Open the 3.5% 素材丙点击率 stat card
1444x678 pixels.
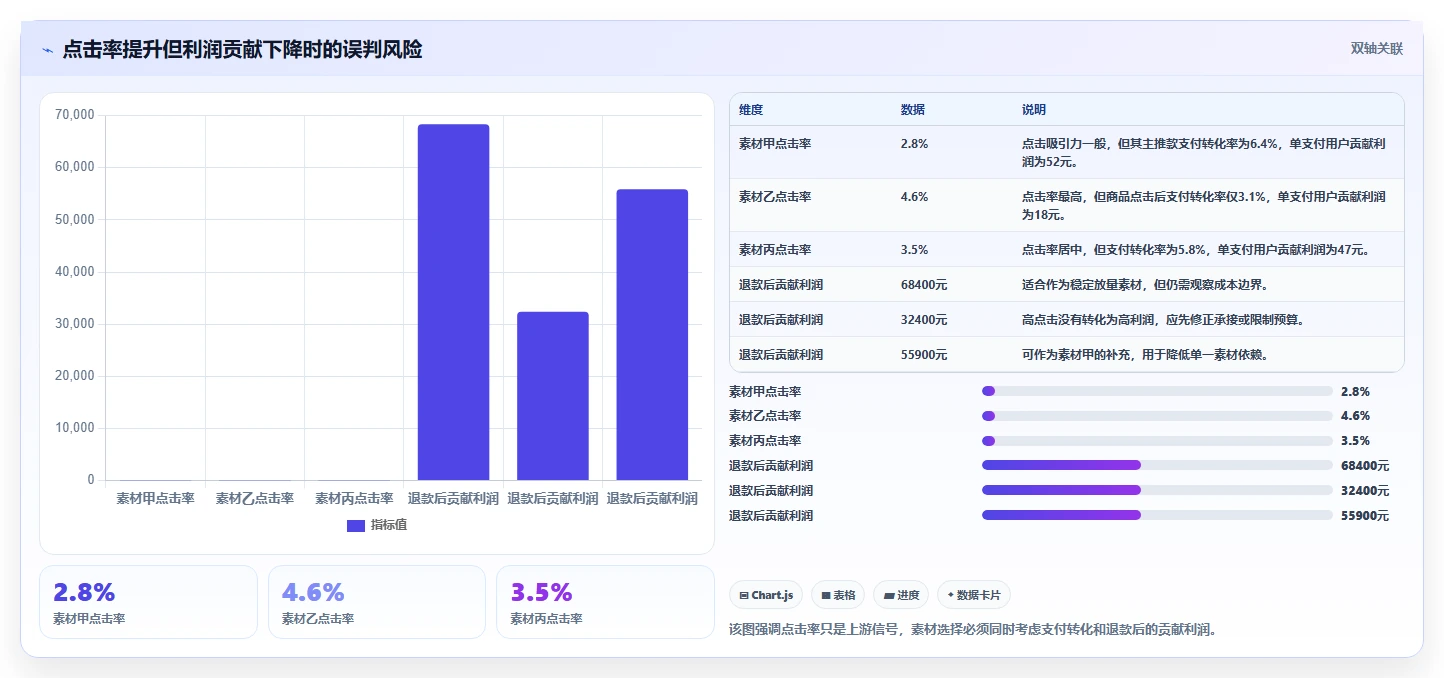click(x=605, y=602)
